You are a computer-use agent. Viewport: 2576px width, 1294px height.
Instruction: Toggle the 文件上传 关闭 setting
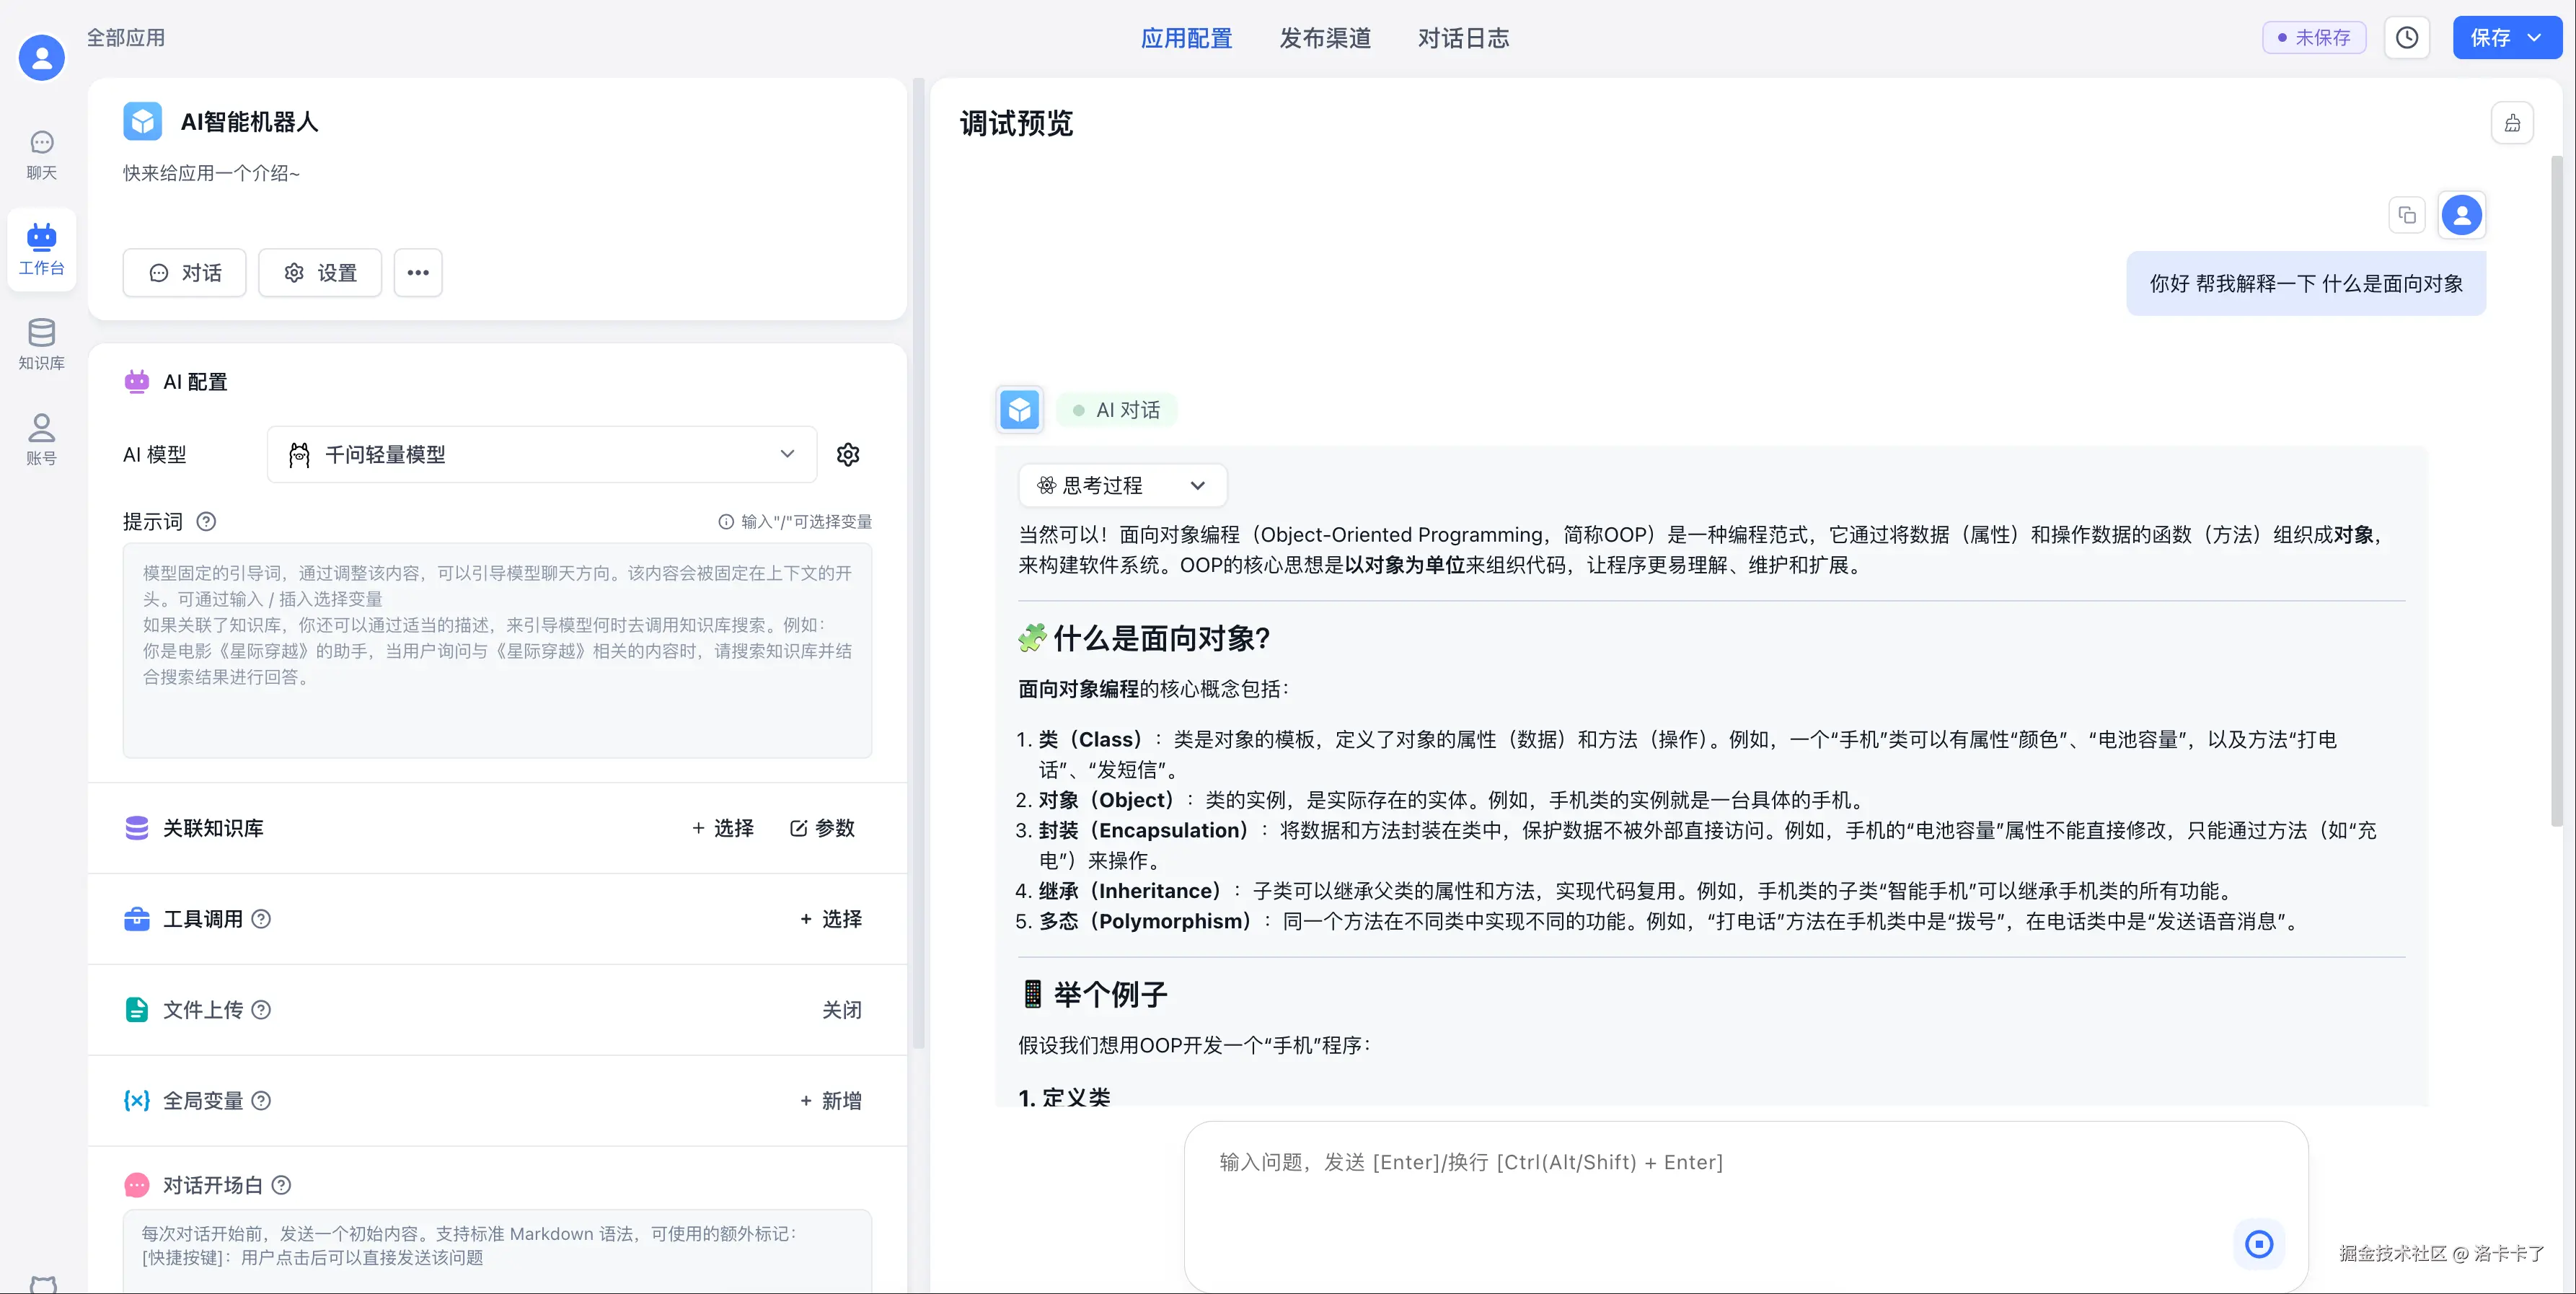coord(841,1010)
